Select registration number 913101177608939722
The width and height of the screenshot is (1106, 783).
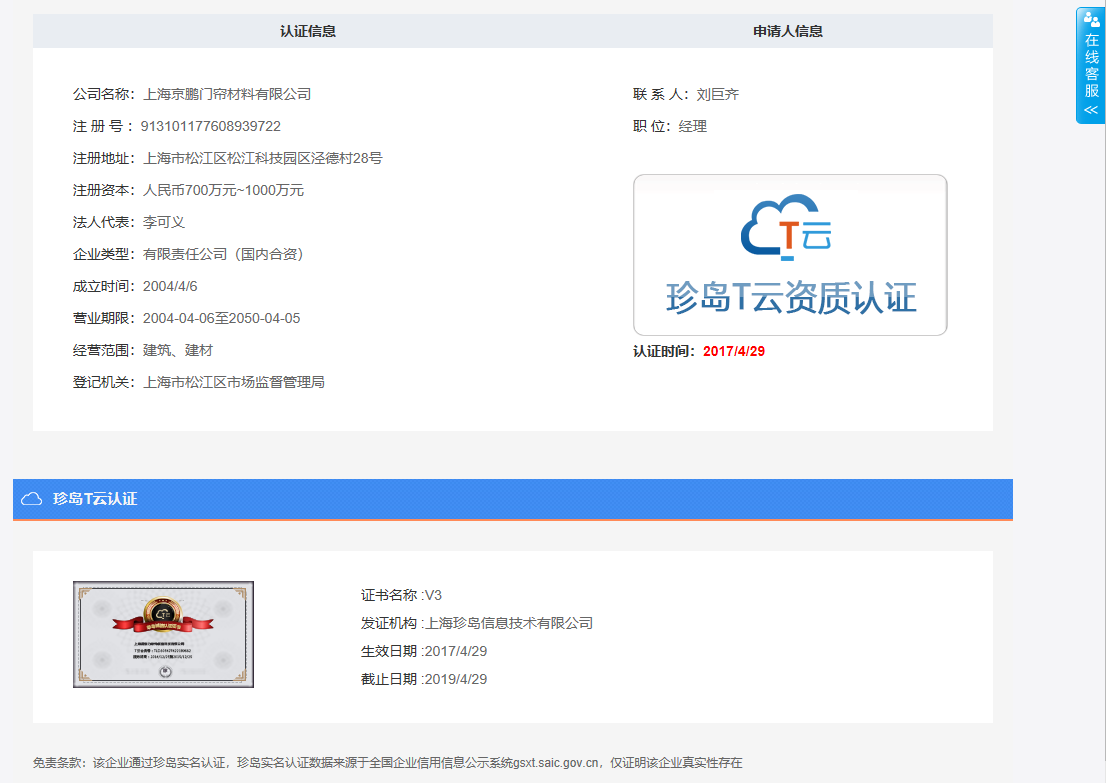[211, 126]
